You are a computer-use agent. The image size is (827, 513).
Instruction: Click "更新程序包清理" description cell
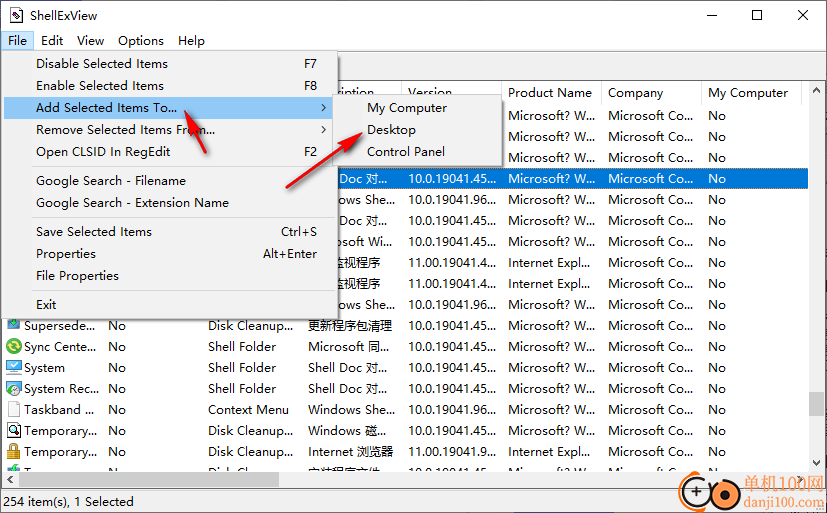tap(350, 326)
